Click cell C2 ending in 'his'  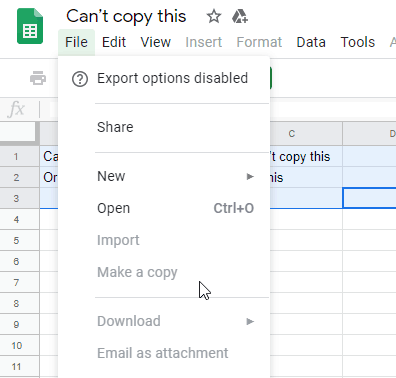coord(306,177)
